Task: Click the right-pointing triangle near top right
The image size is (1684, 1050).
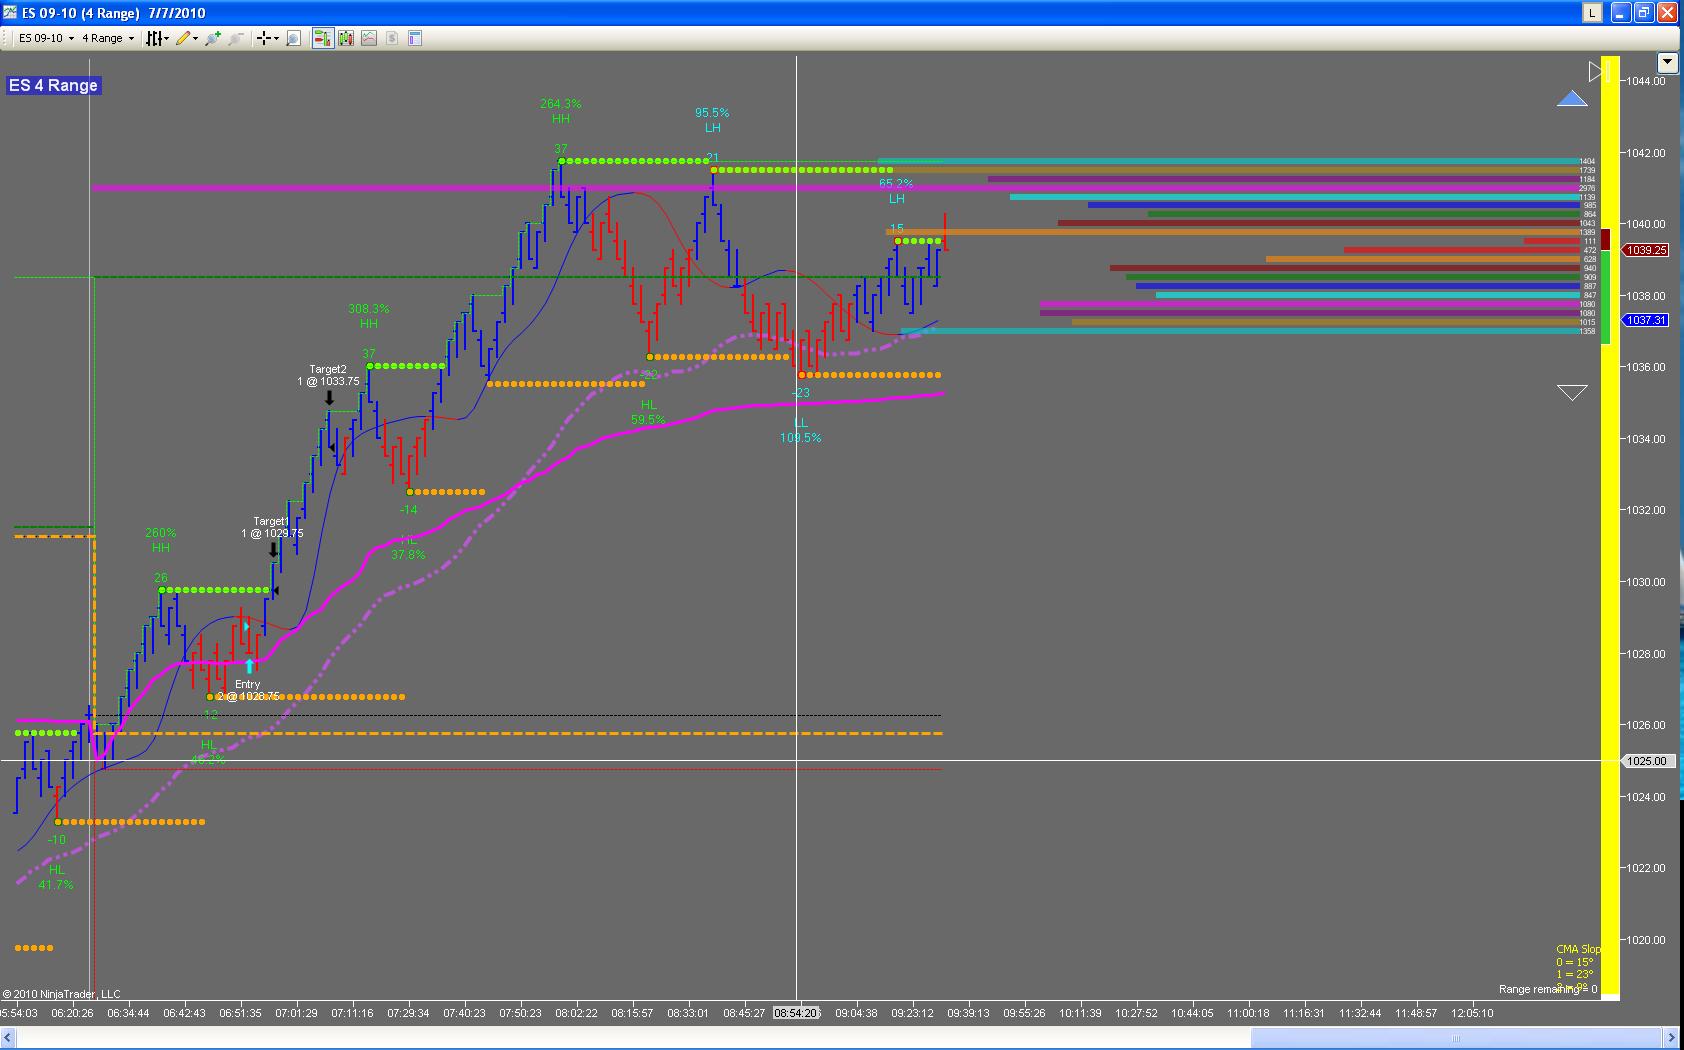Action: click(x=1596, y=71)
